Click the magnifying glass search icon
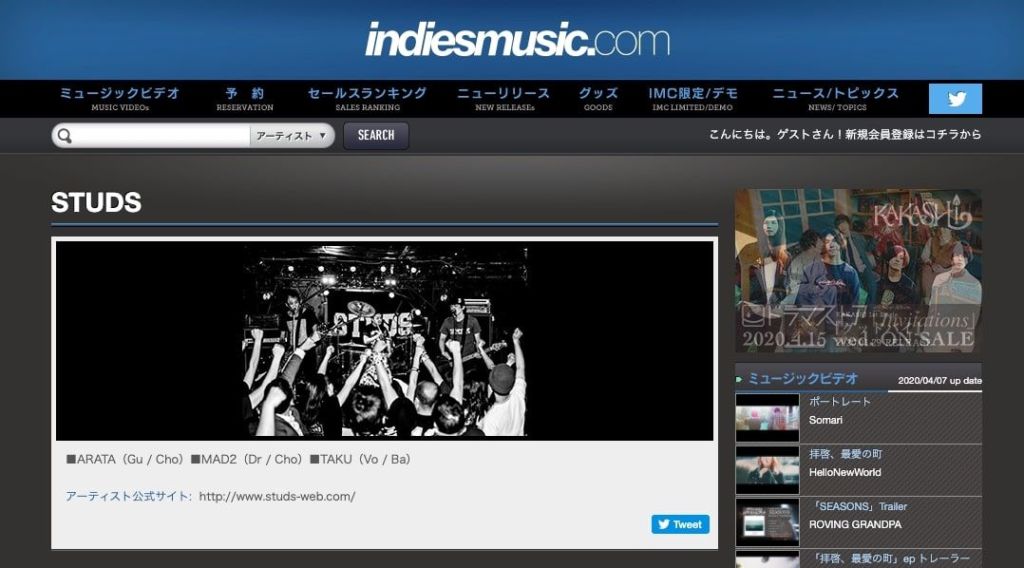1024x568 pixels. [65, 136]
